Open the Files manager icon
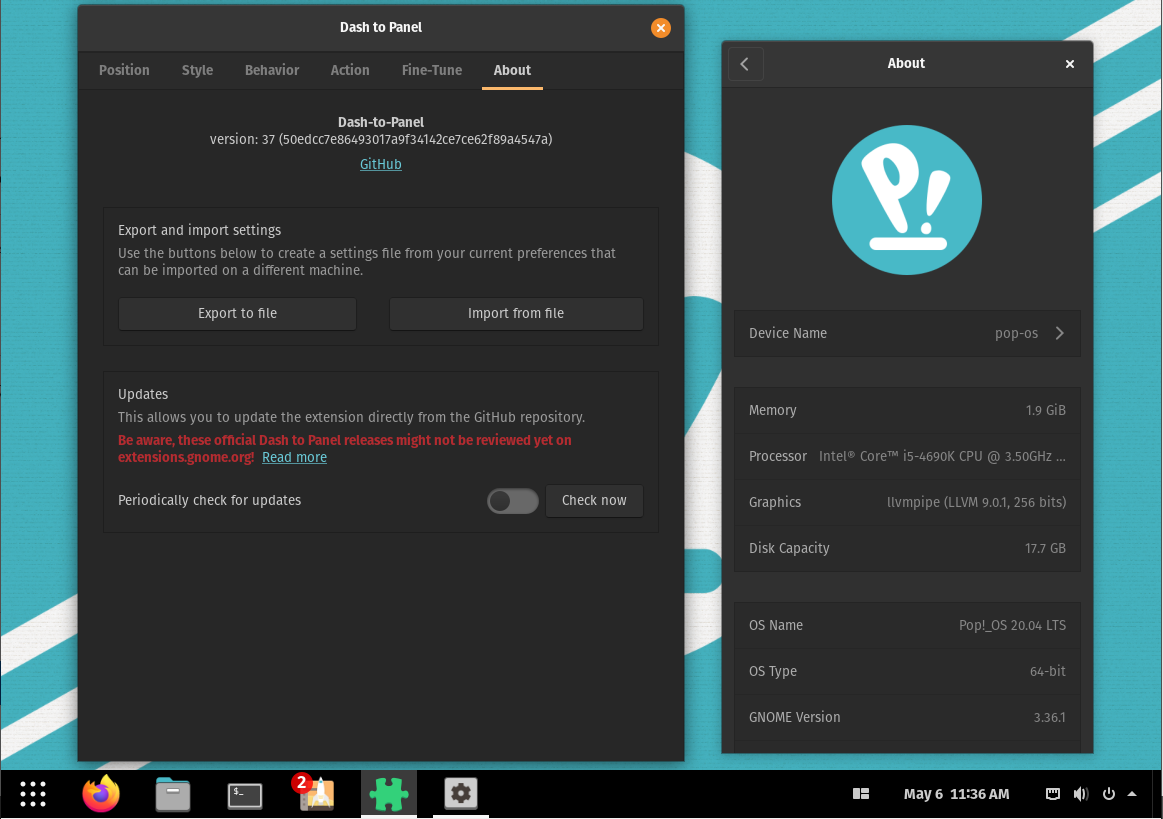Screen dimensions: 1163x819 click(x=173, y=795)
